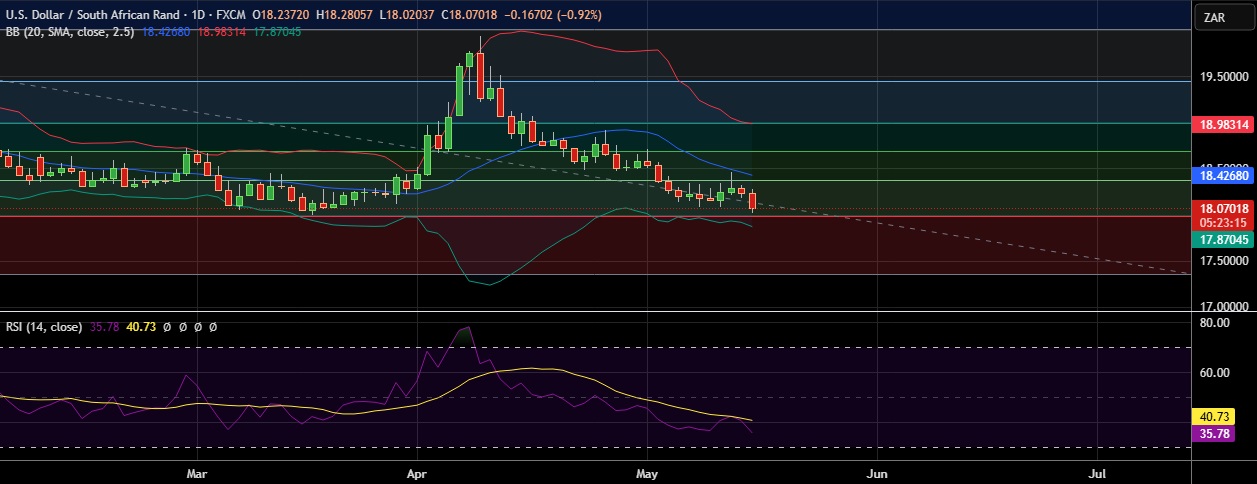1257x484 pixels.
Task: Click the 19.50000 price axis tick
Action: pyautogui.click(x=1224, y=77)
